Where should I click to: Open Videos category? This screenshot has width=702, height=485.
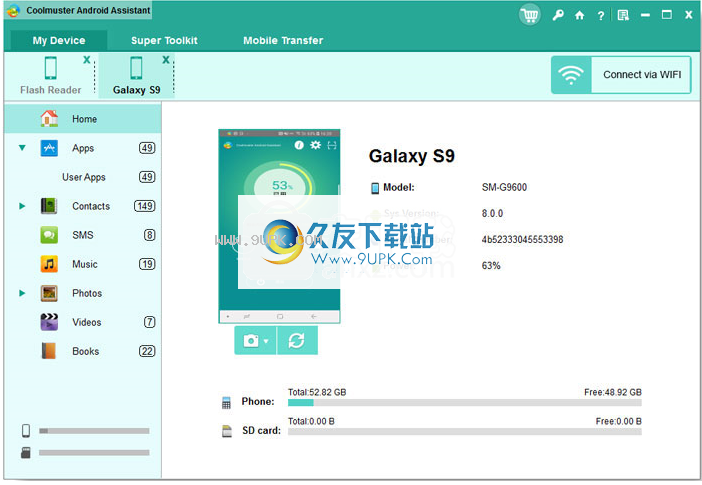(86, 322)
